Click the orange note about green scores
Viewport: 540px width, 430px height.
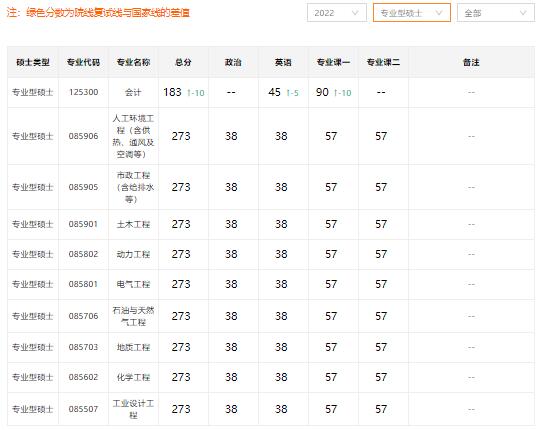tap(98, 13)
